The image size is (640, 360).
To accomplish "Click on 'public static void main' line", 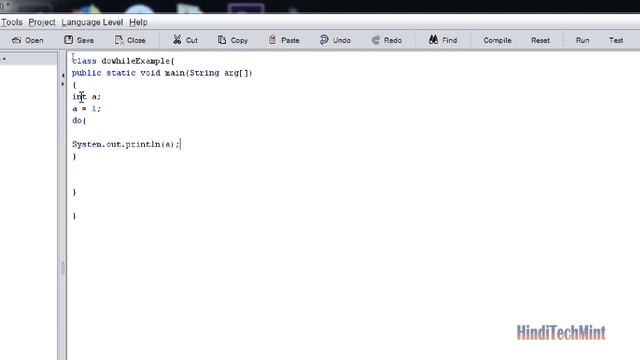I will tap(162, 73).
